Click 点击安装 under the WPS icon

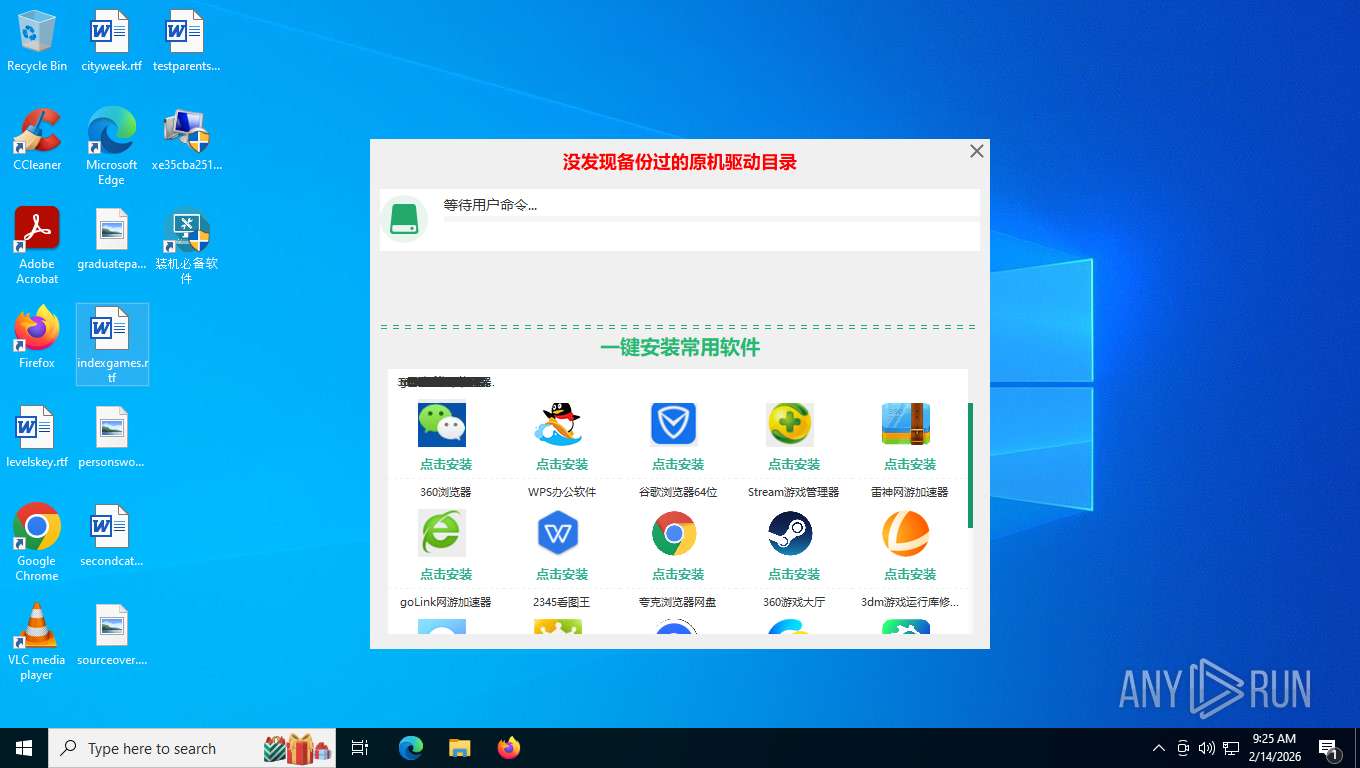tap(562, 574)
